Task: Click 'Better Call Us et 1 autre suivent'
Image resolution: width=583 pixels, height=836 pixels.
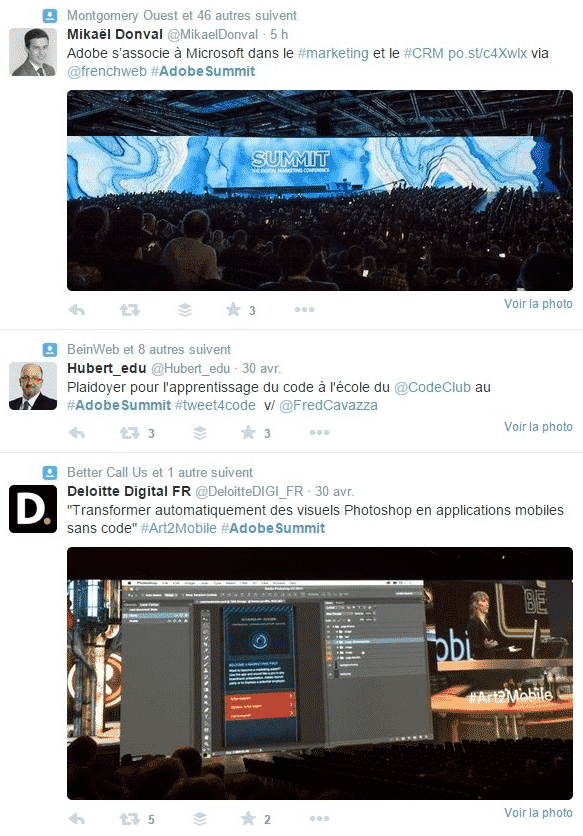Action: click(x=160, y=472)
